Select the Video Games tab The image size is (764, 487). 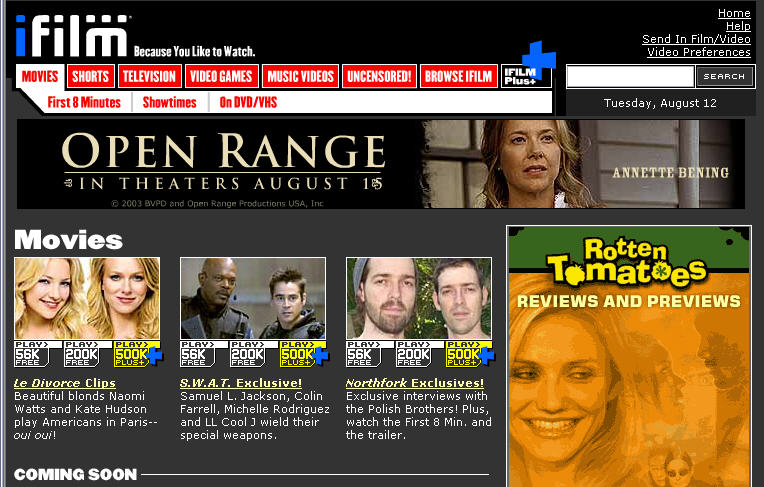222,77
